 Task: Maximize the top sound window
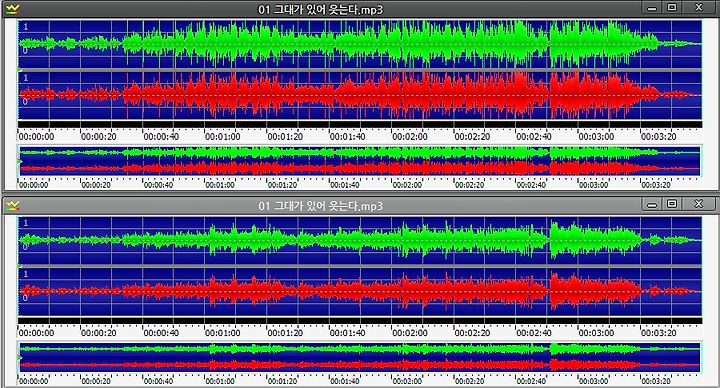[672, 8]
